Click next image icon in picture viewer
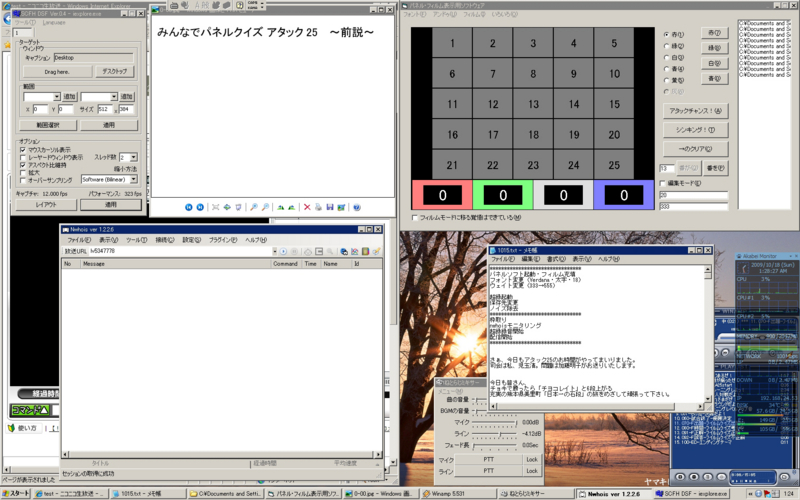The image size is (800, 500). (201, 207)
